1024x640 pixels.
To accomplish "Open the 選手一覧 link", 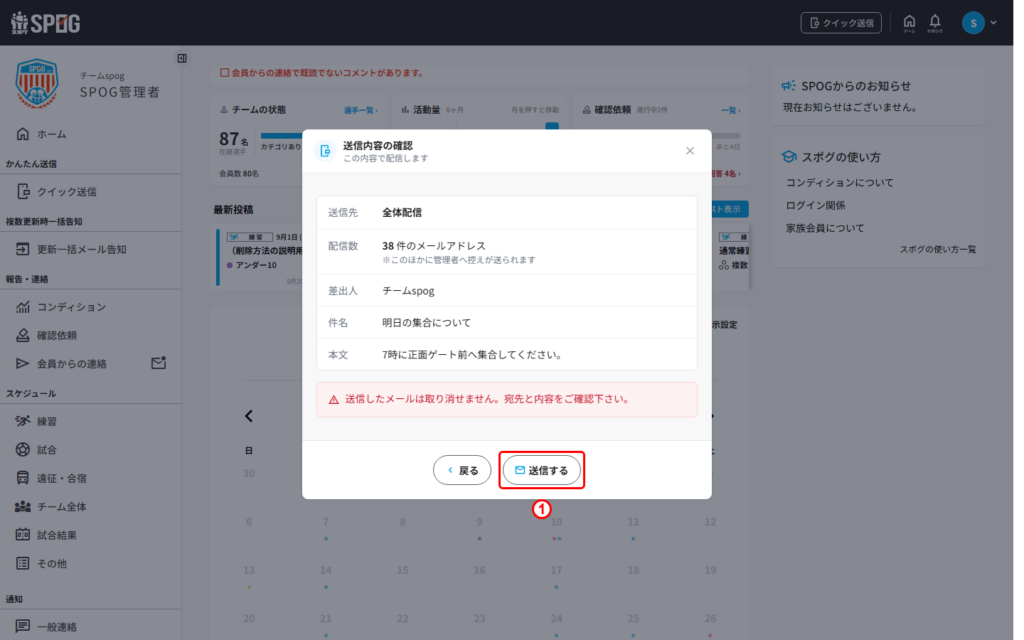I will pos(360,110).
